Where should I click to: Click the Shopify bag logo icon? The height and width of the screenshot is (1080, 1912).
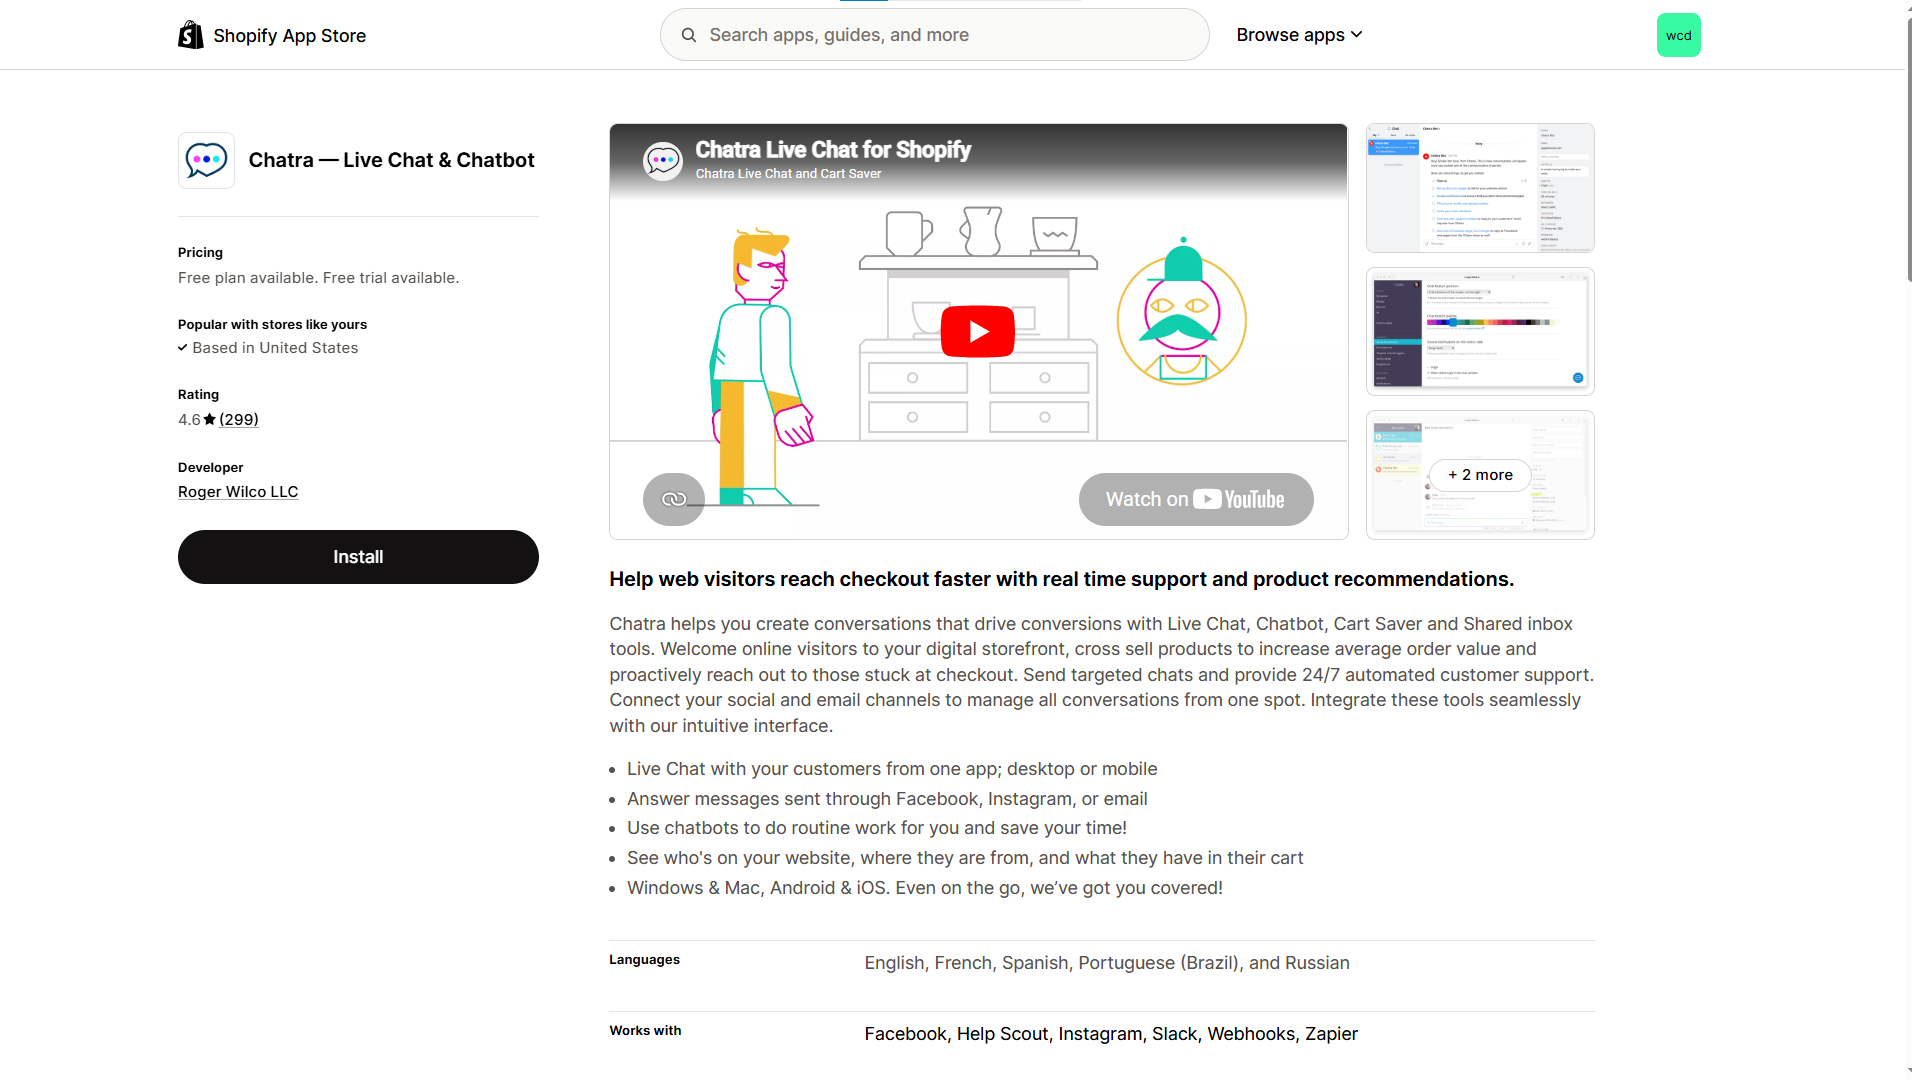[191, 35]
